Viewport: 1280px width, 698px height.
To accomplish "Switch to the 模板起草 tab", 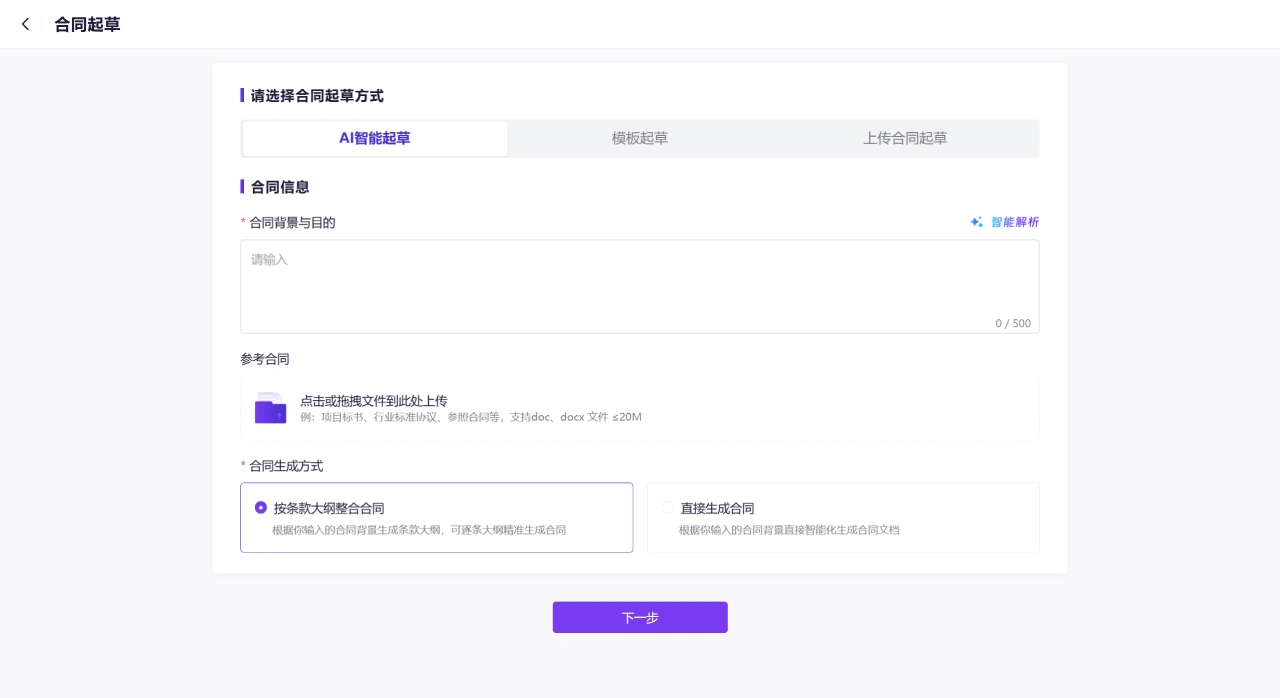I will click(x=639, y=138).
